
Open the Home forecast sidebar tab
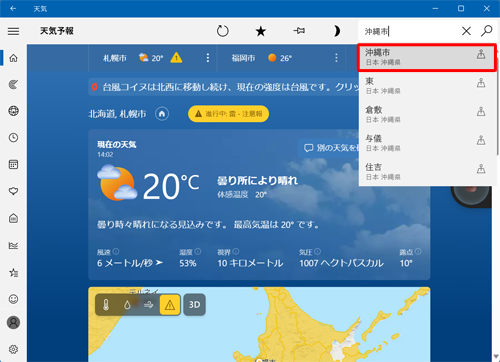13,58
